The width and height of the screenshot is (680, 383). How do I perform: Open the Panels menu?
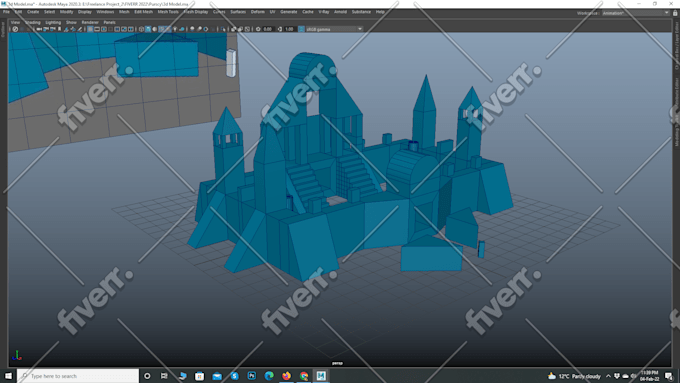coord(109,22)
